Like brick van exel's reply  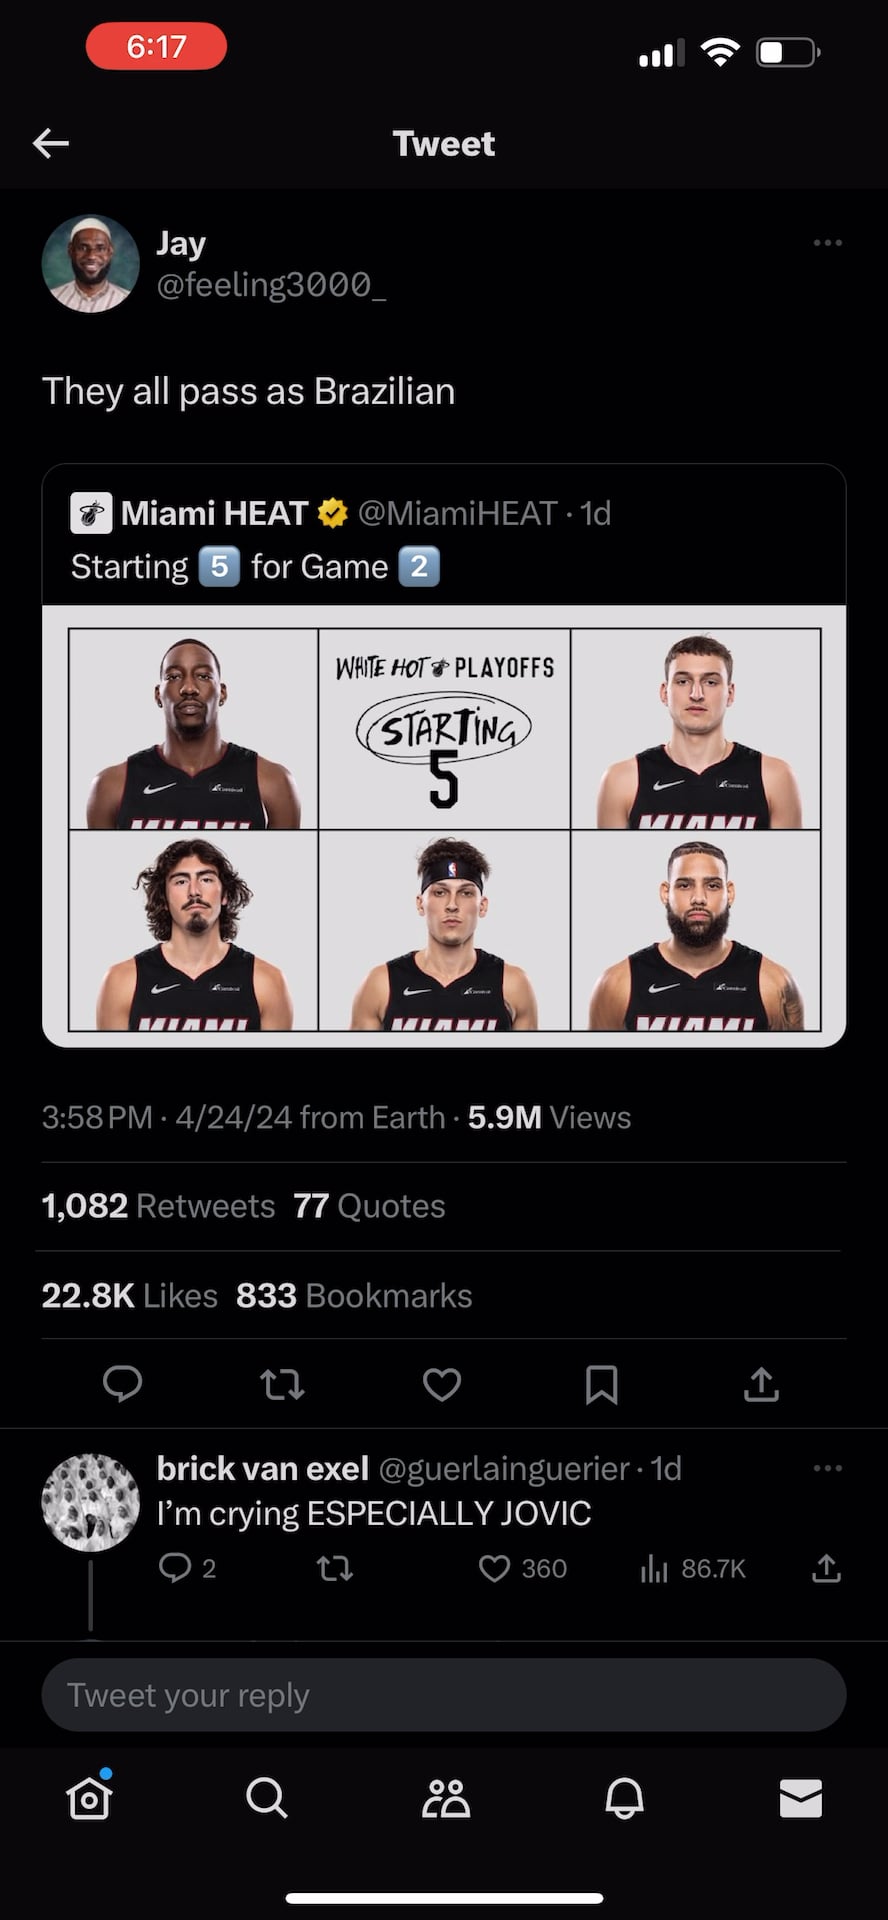(x=495, y=1568)
